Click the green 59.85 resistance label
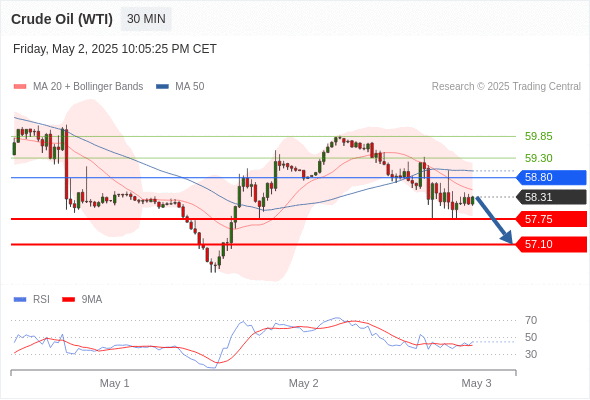Viewport: 590px width, 400px height. pos(538,136)
